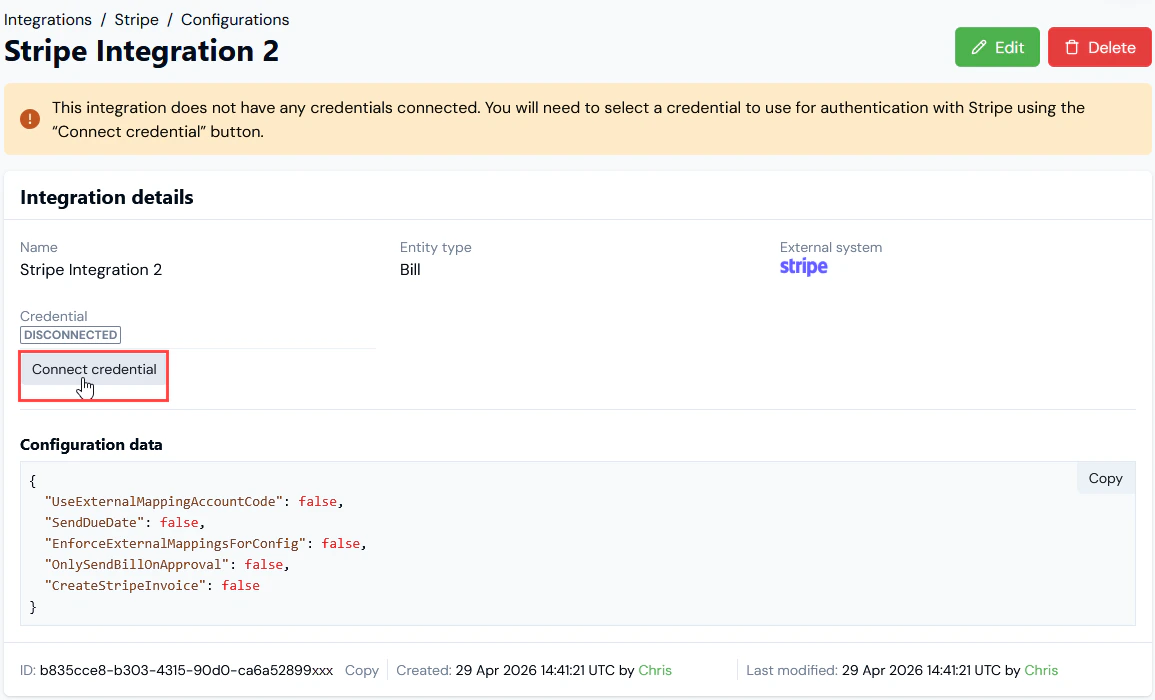1155x700 pixels.
Task: Click the UseExternalMappingAccountCode JSON line
Action: tap(194, 501)
